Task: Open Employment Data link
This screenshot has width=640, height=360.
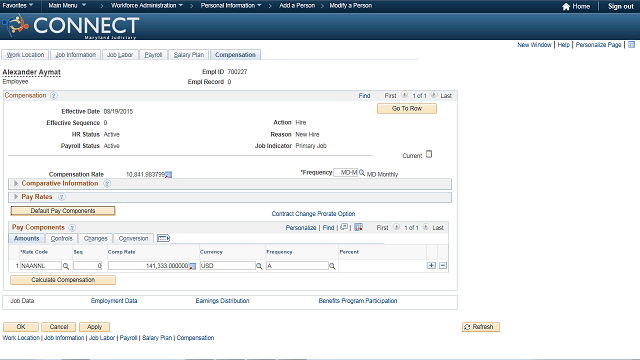Action: pos(114,301)
